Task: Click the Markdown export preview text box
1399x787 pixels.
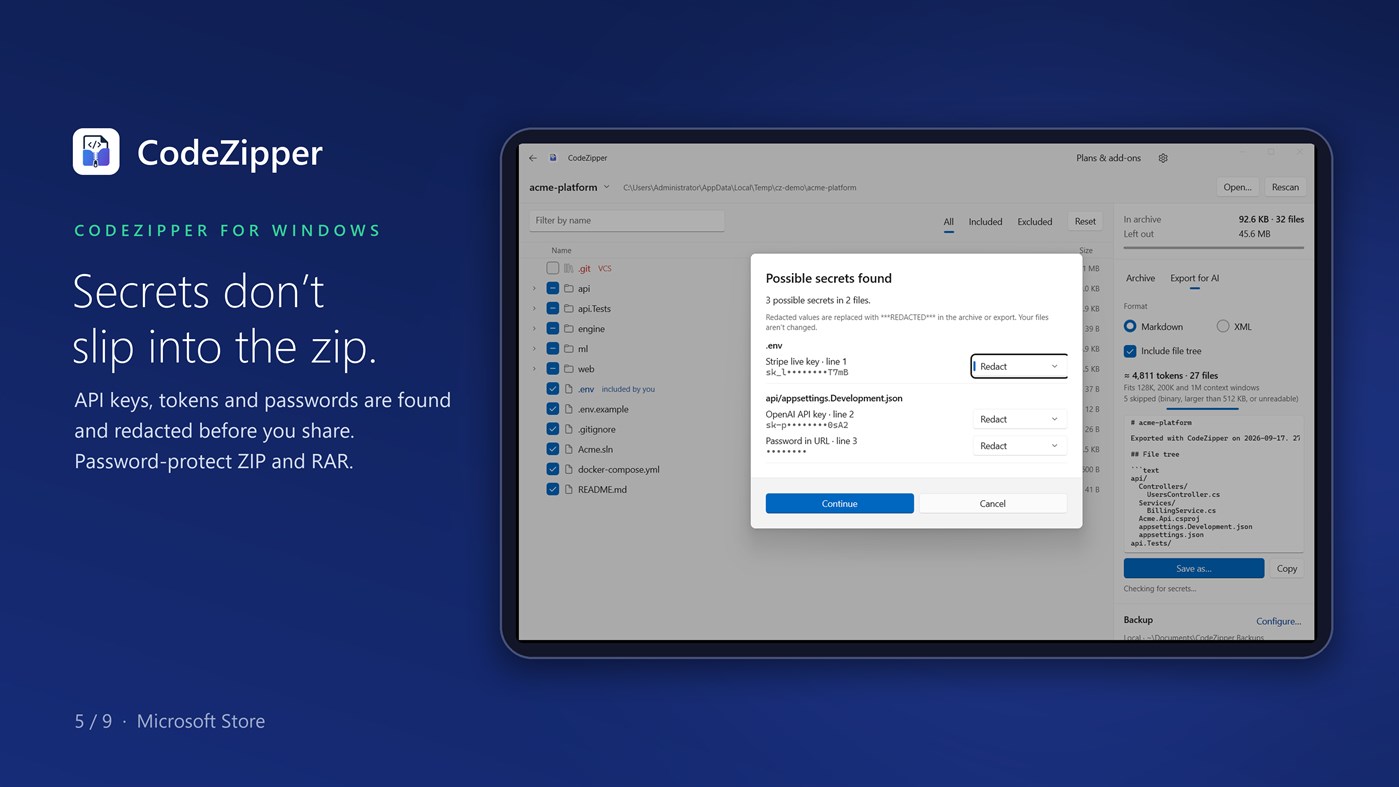Action: pos(1213,484)
